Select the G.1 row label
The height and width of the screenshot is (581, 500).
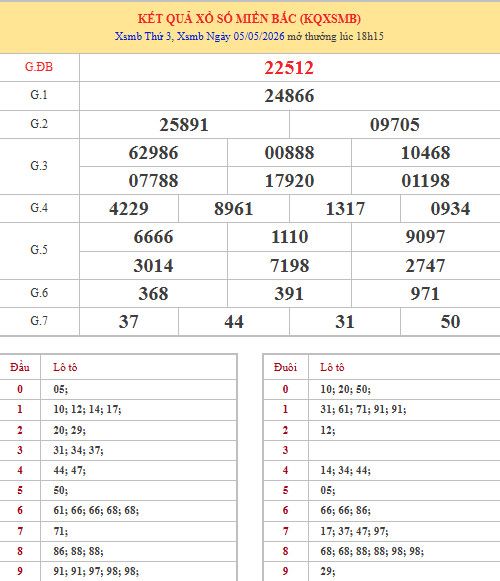pos(39,95)
